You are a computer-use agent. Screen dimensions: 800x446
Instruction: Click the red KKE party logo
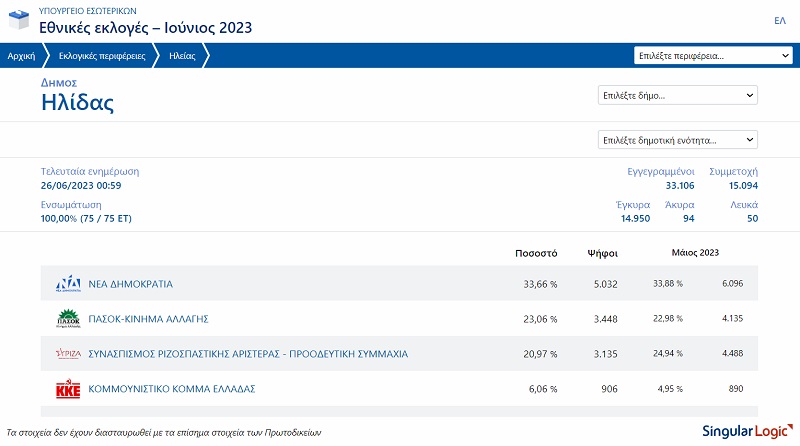point(68,389)
